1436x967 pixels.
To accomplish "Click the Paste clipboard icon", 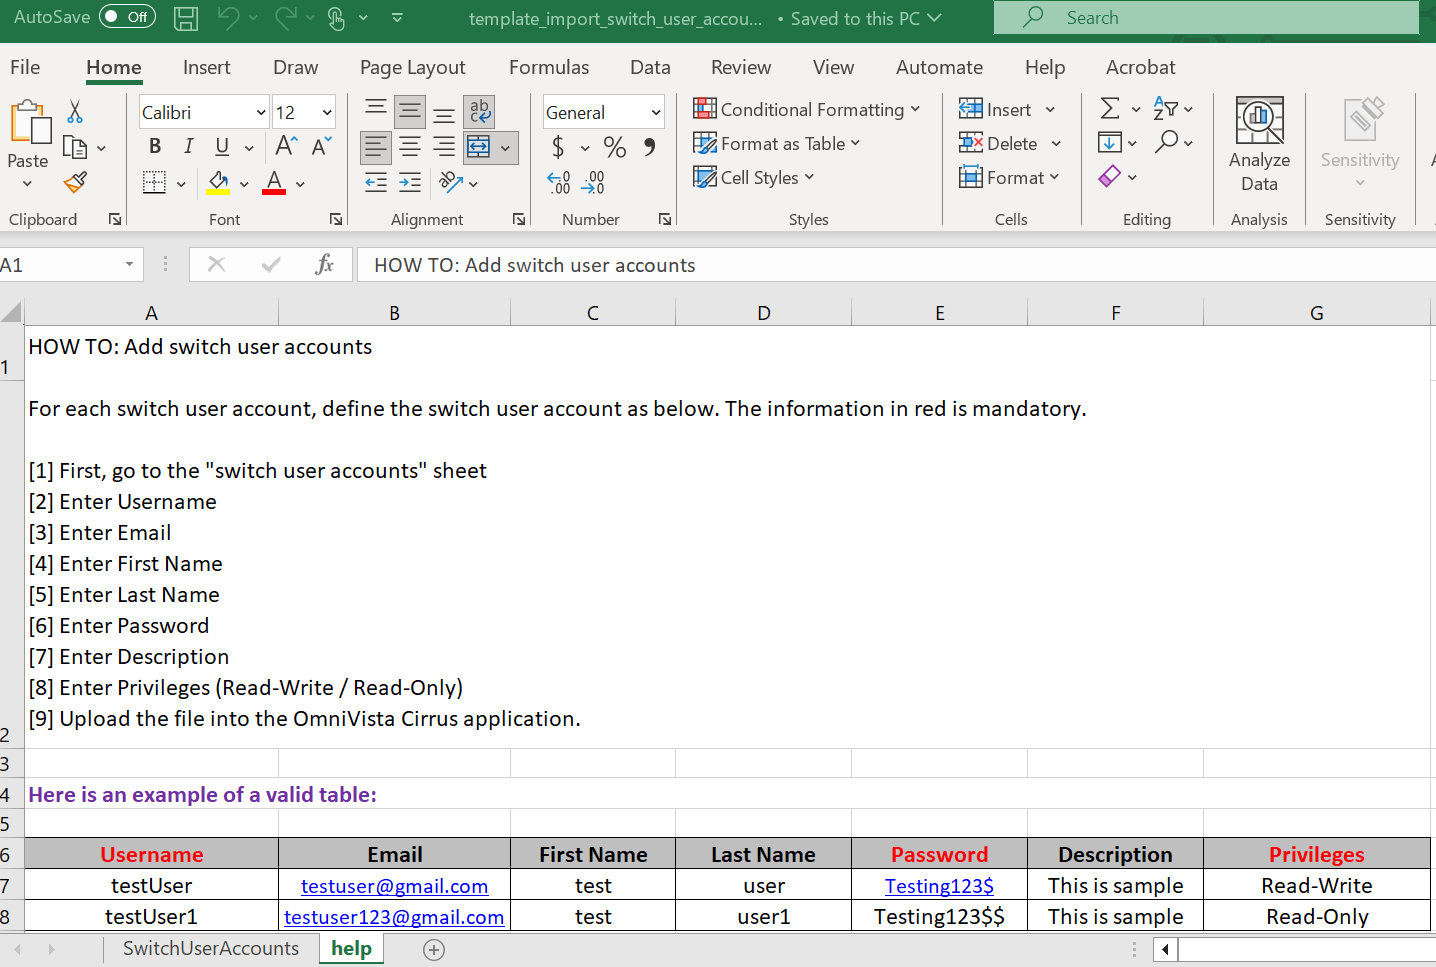I will click(x=30, y=123).
